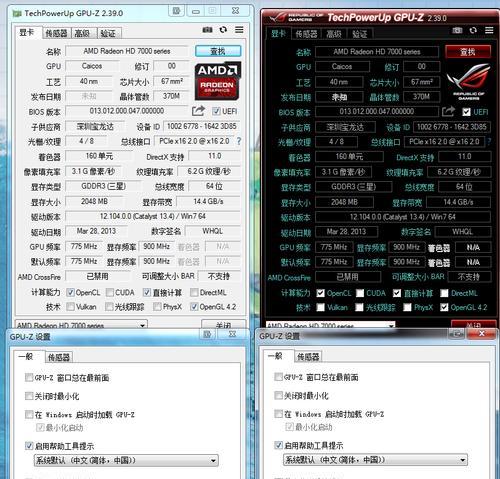
Task: Click the BIOS export share icon in light window
Action: click(x=198, y=111)
